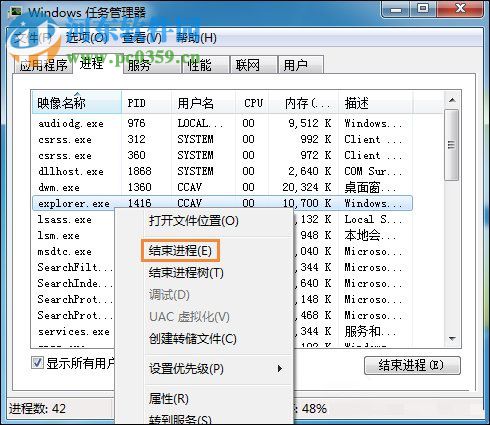
Task: Click scrollbar down arrow of process list
Action: pos(452,339)
